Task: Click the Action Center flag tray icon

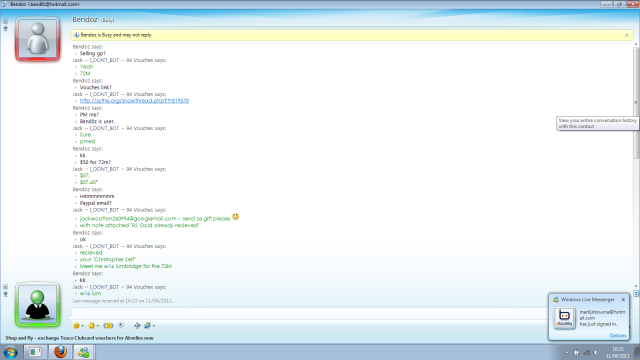Action: (x=576, y=353)
